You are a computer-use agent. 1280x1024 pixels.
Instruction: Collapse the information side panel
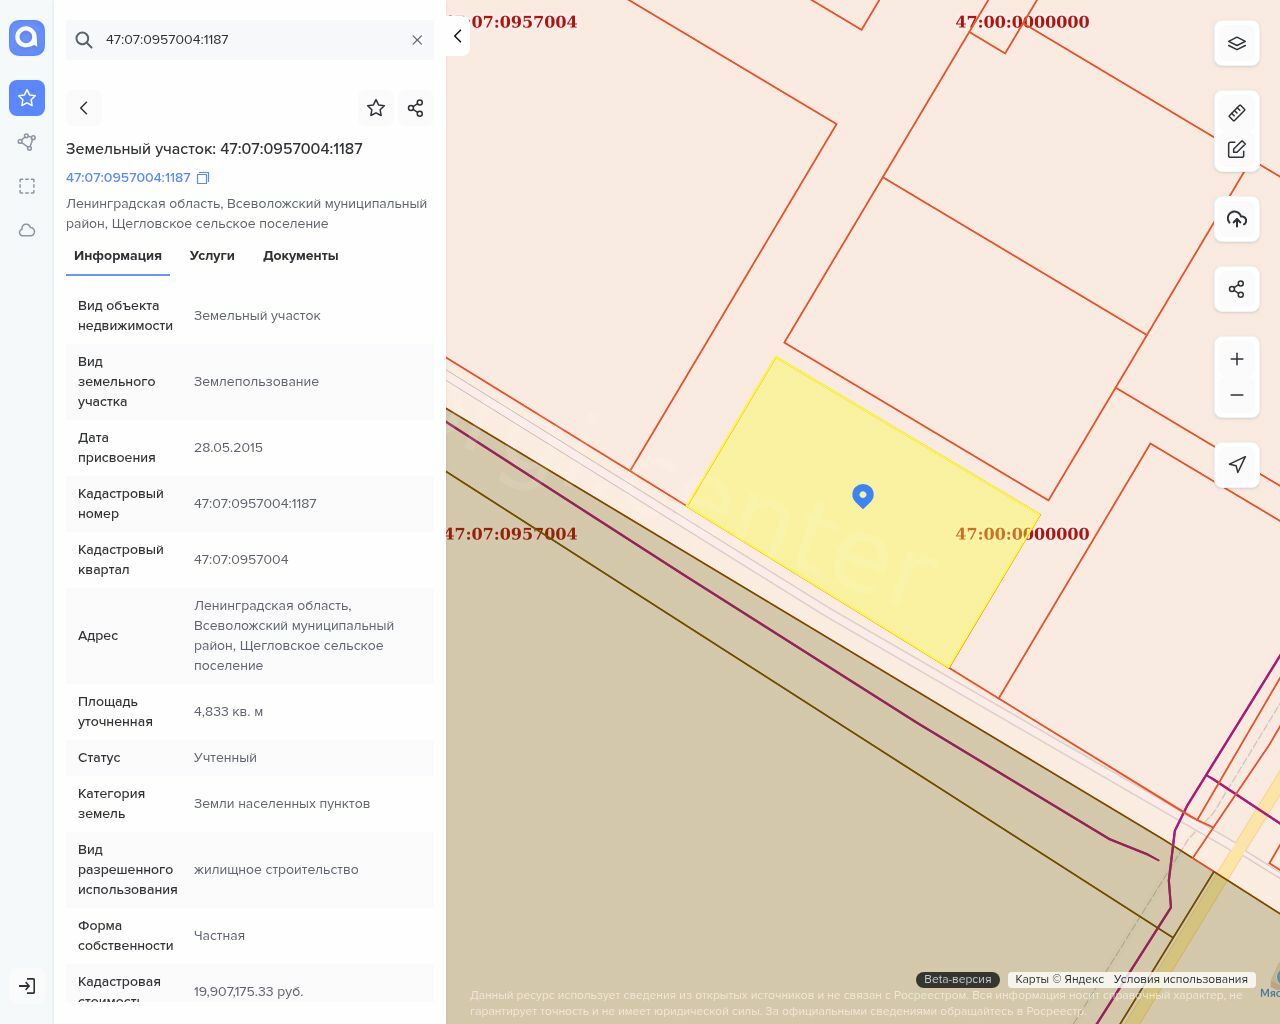[457, 36]
